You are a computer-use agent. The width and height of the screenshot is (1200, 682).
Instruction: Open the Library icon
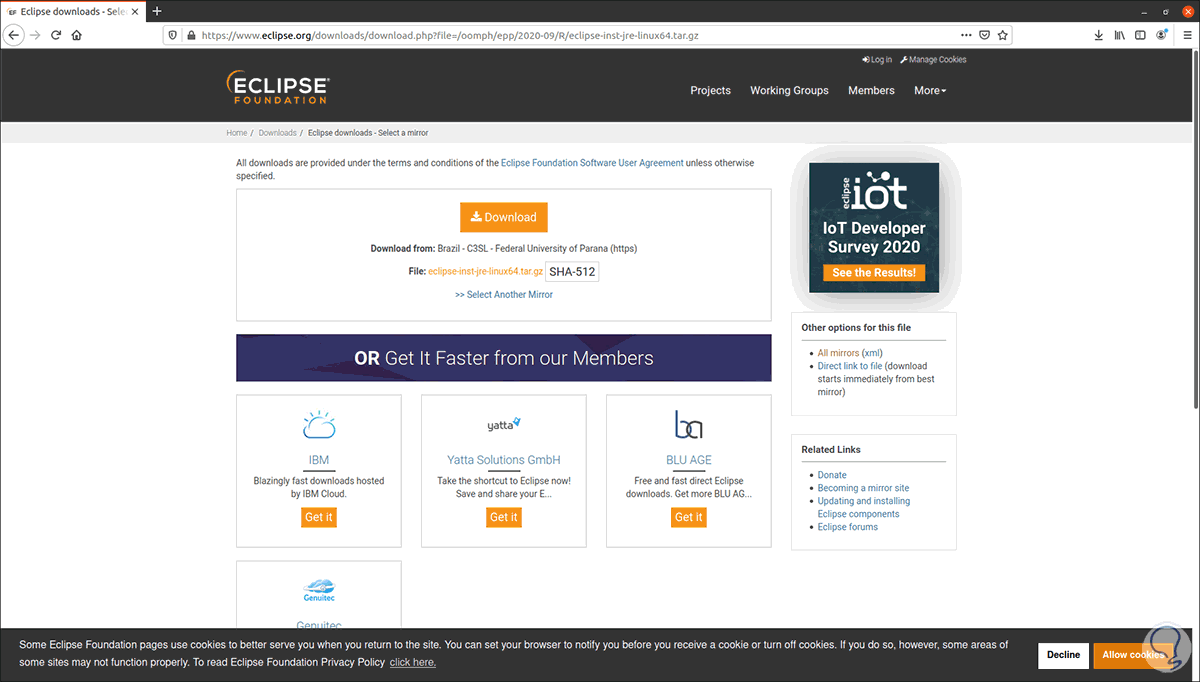pyautogui.click(x=1121, y=34)
